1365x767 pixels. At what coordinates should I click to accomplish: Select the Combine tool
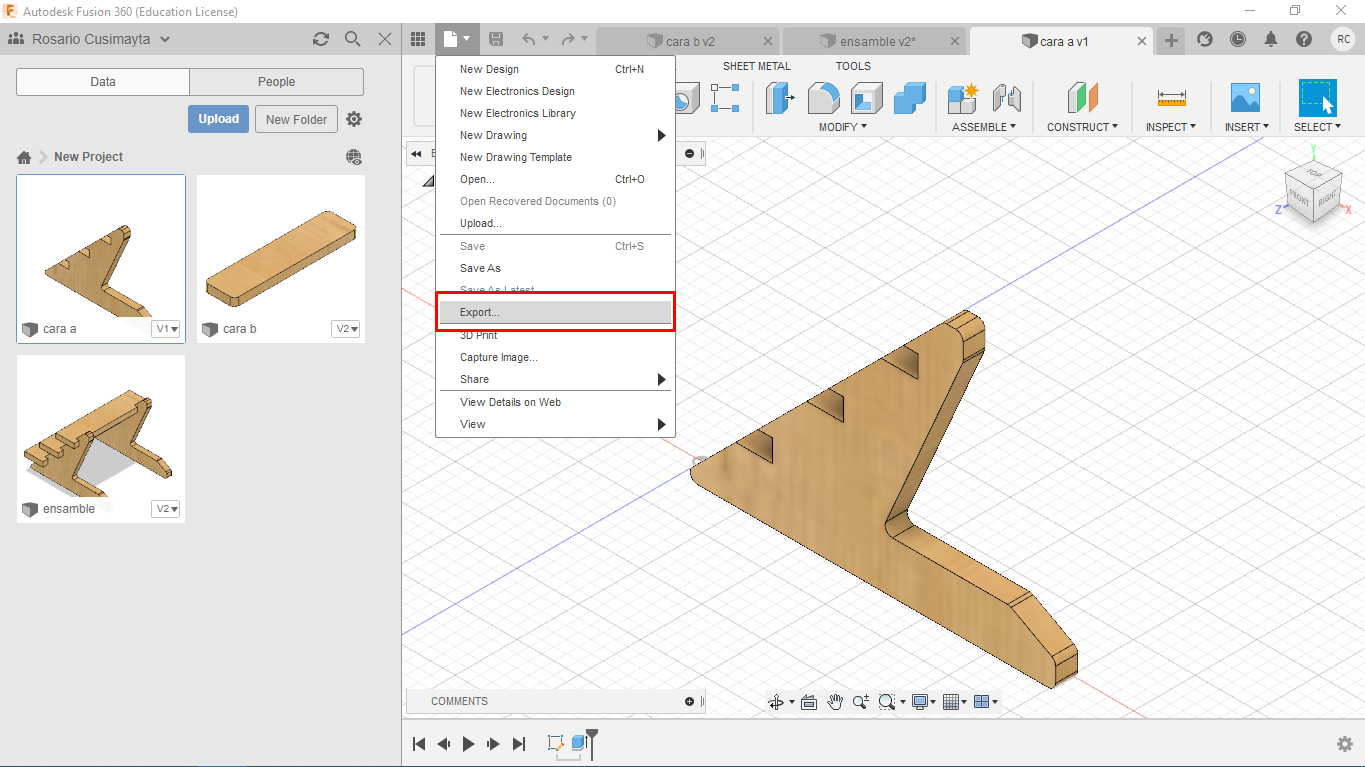point(910,98)
